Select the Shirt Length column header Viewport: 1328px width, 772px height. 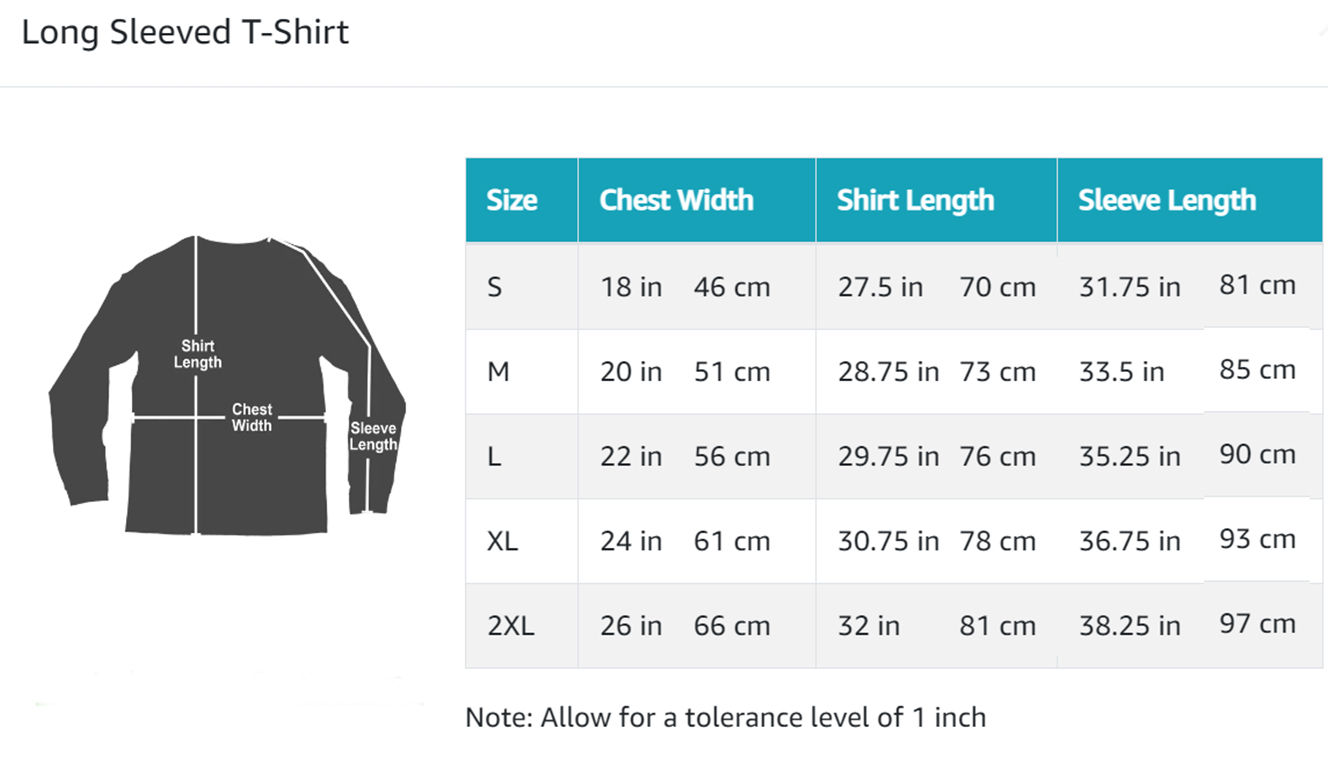tap(915, 200)
